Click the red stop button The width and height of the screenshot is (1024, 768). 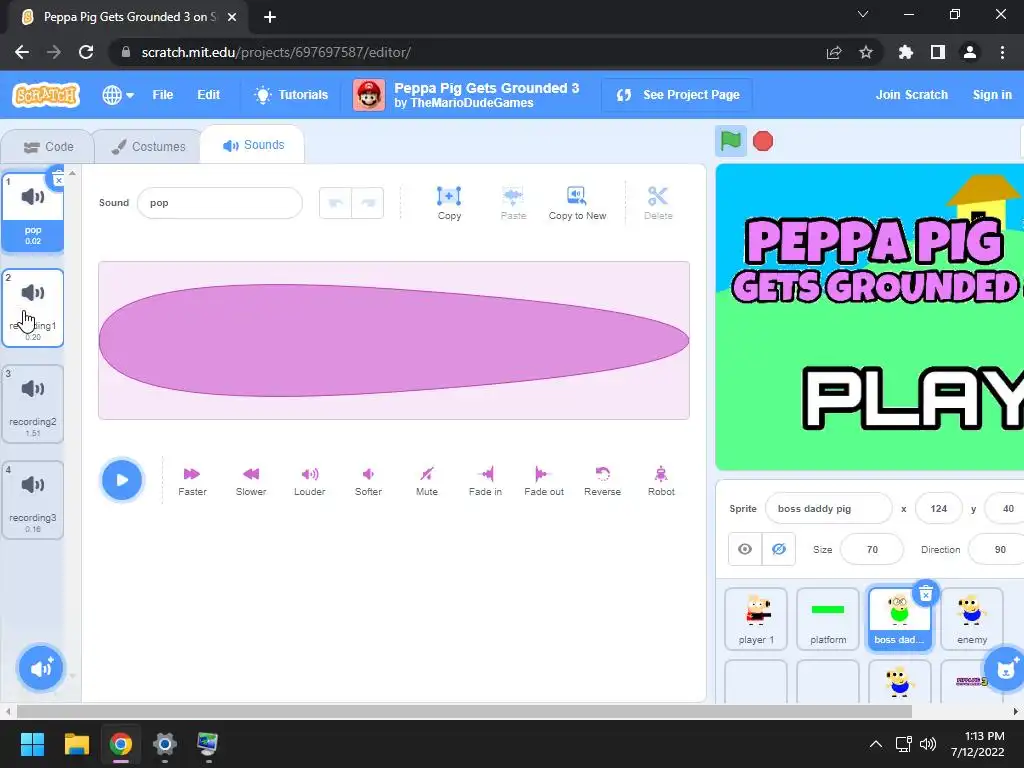tap(763, 141)
